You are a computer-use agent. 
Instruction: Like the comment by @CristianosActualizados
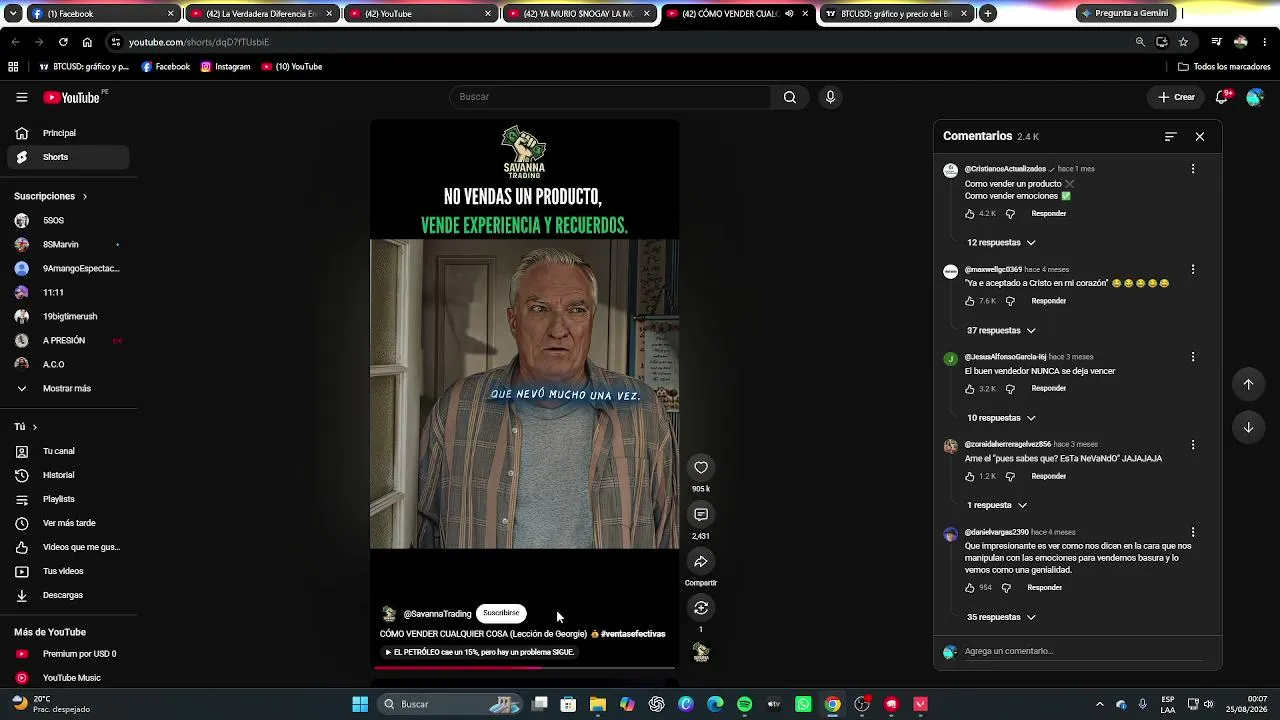[970, 214]
